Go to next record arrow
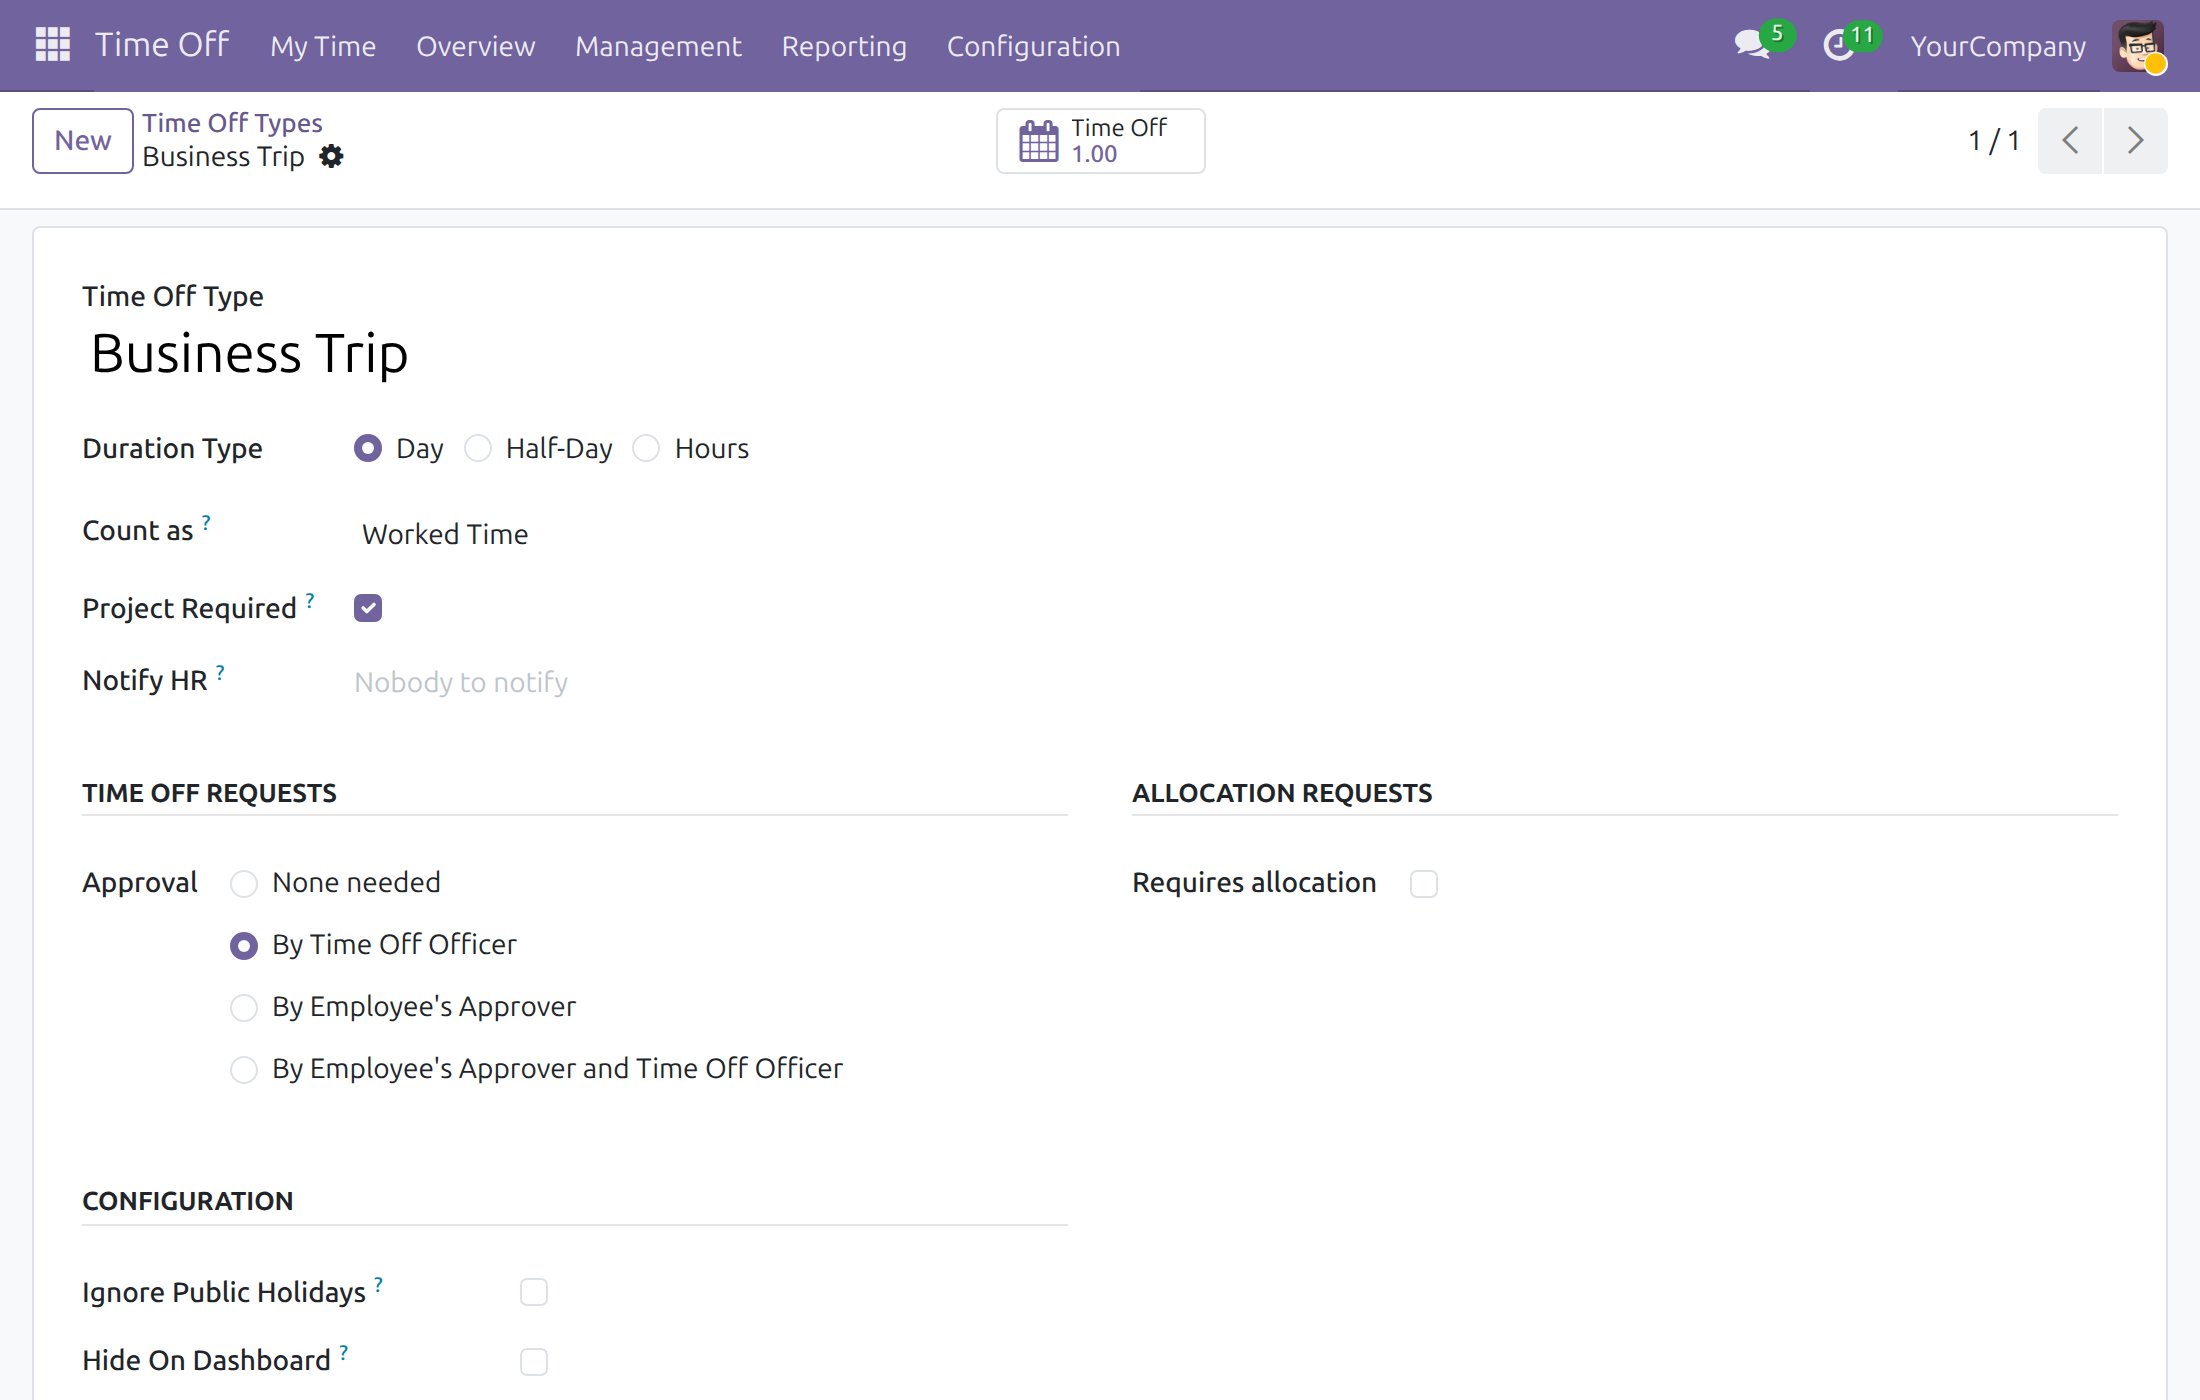Viewport: 2200px width, 1400px height. [x=2135, y=141]
